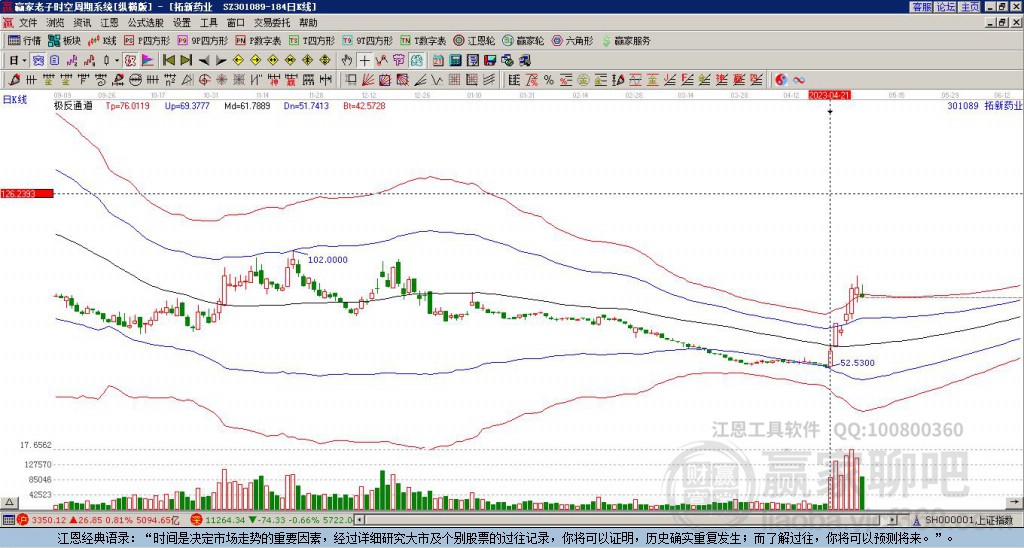Open the 窗口 menu
Viewport: 1024px width, 548px height.
[236, 23]
